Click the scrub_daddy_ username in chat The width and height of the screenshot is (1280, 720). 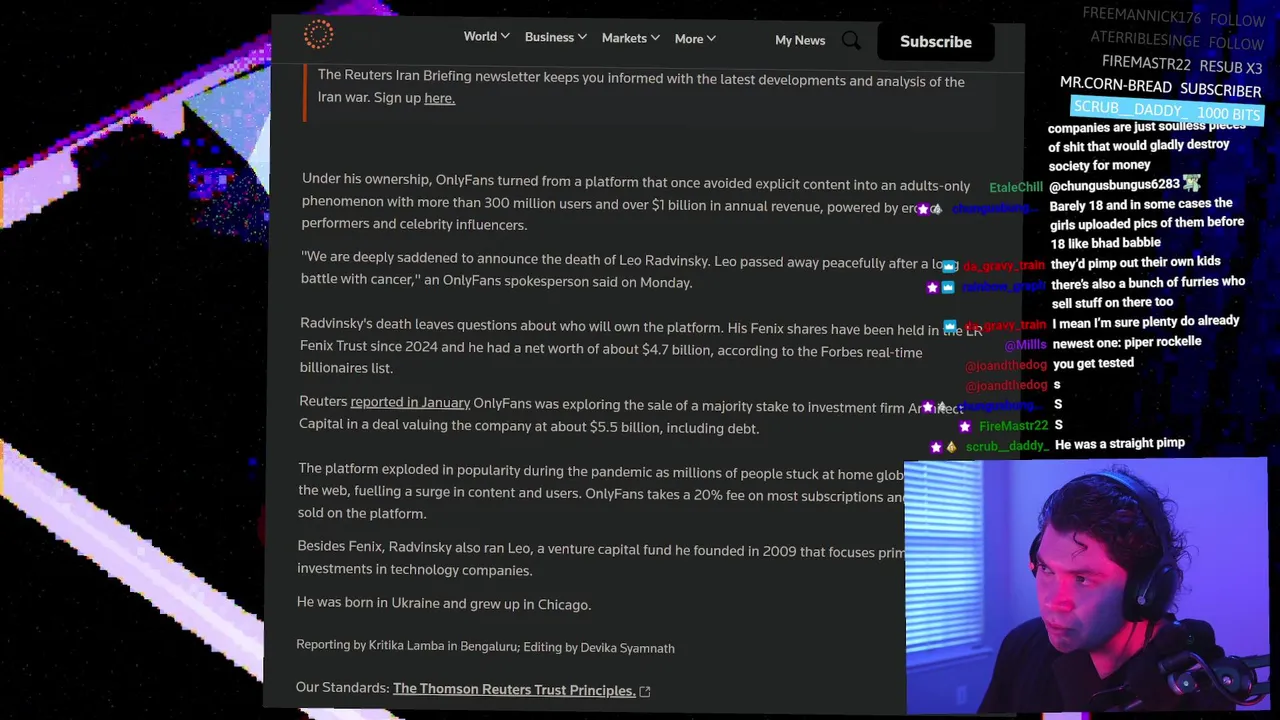click(1007, 446)
